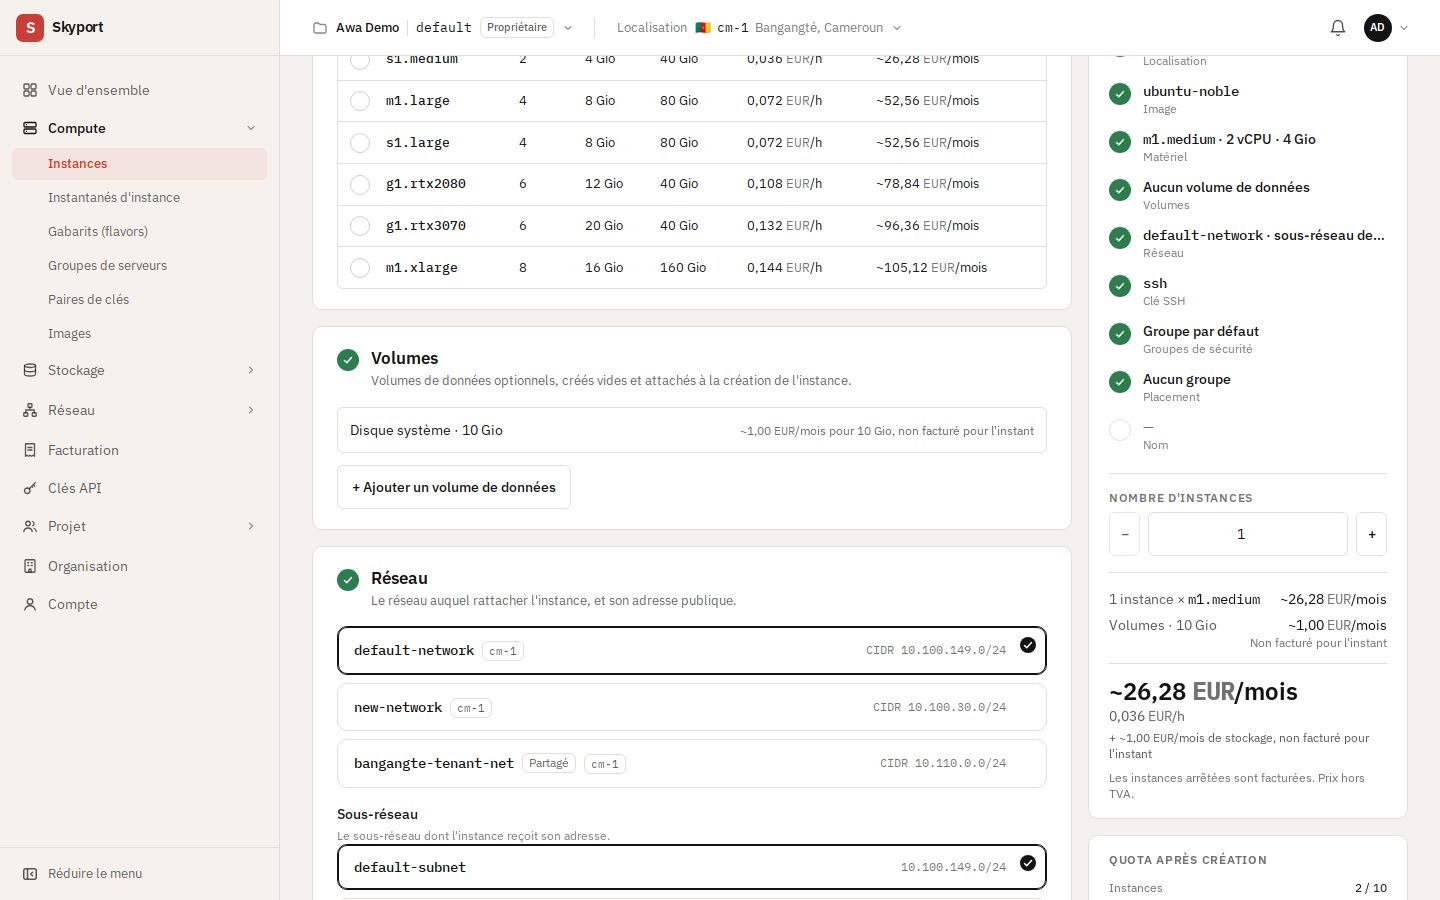The image size is (1440, 900).
Task: Click the Projet people icon
Action: pyautogui.click(x=30, y=526)
